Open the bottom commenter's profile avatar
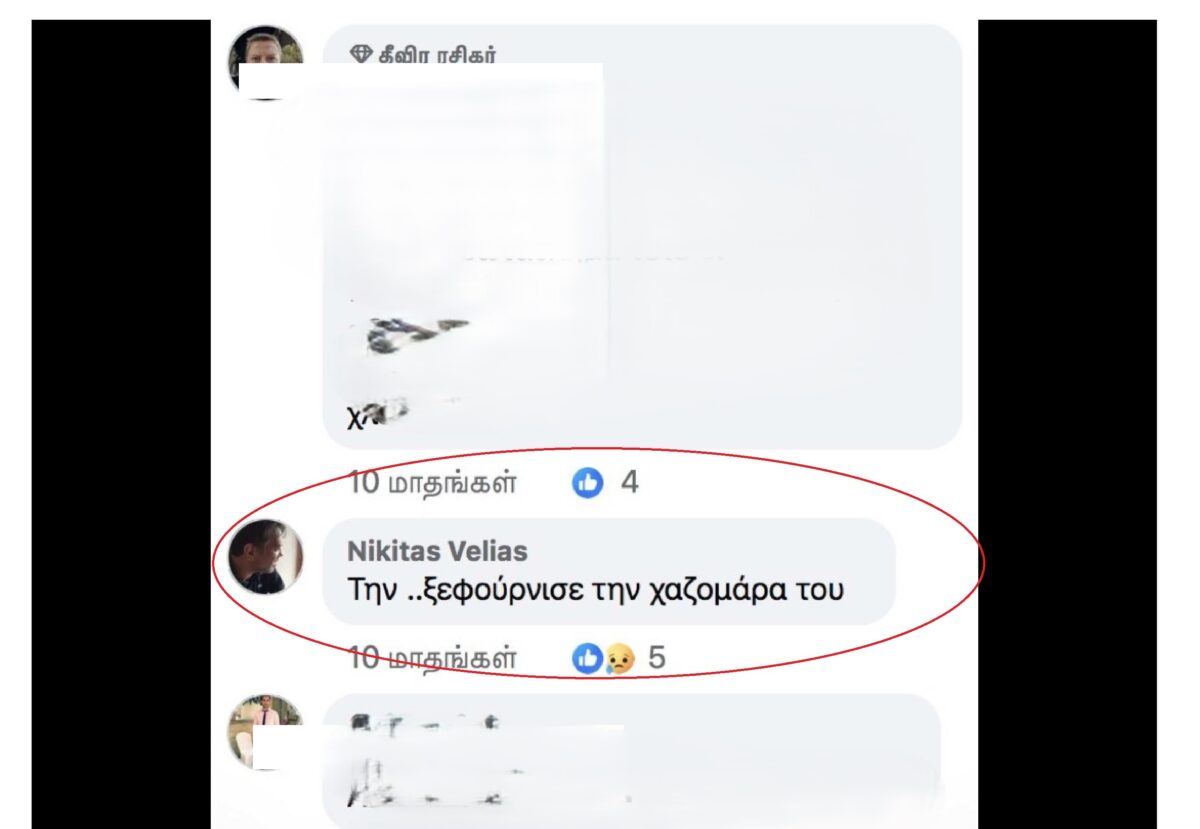 coord(265,731)
